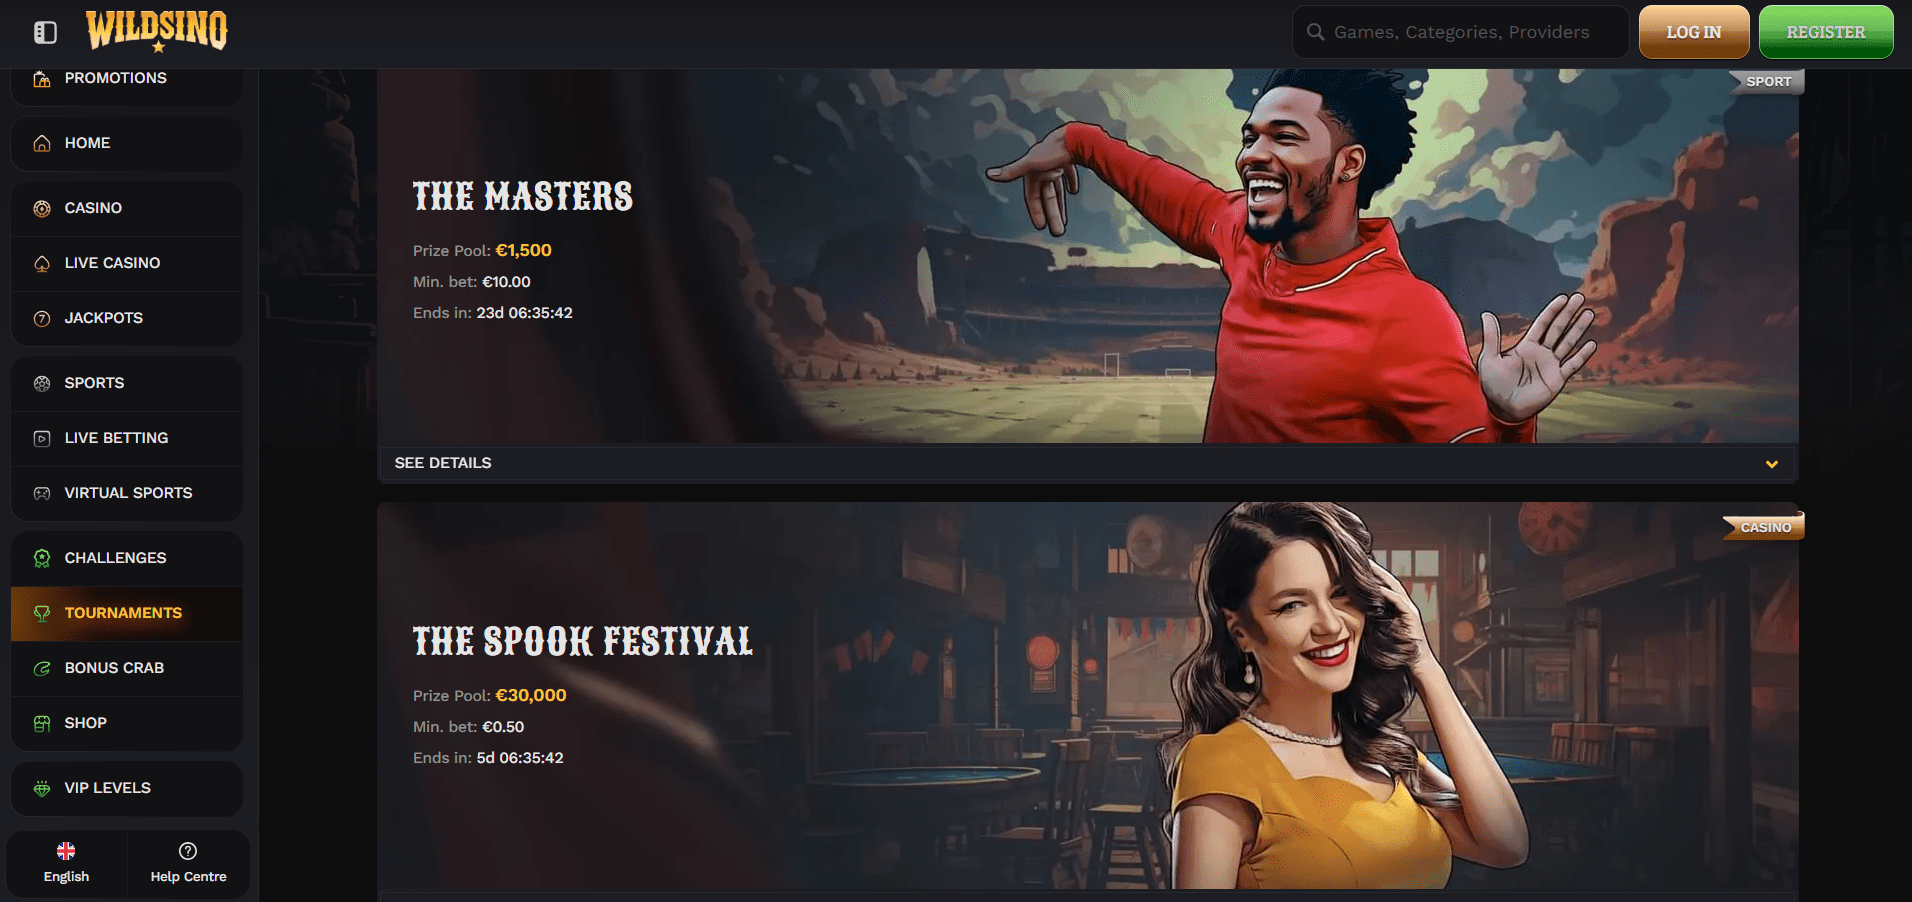1912x902 pixels.
Task: Click the green Register button
Action: click(x=1826, y=32)
